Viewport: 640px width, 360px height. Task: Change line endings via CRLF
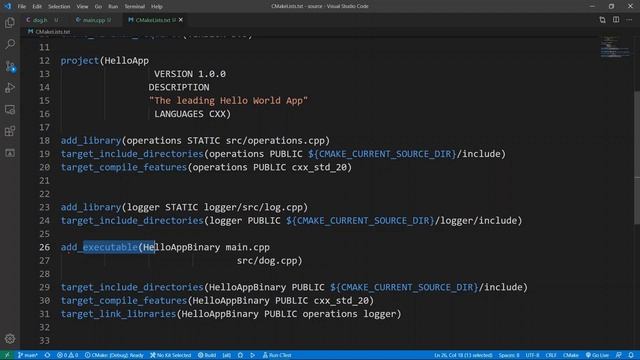coord(551,355)
